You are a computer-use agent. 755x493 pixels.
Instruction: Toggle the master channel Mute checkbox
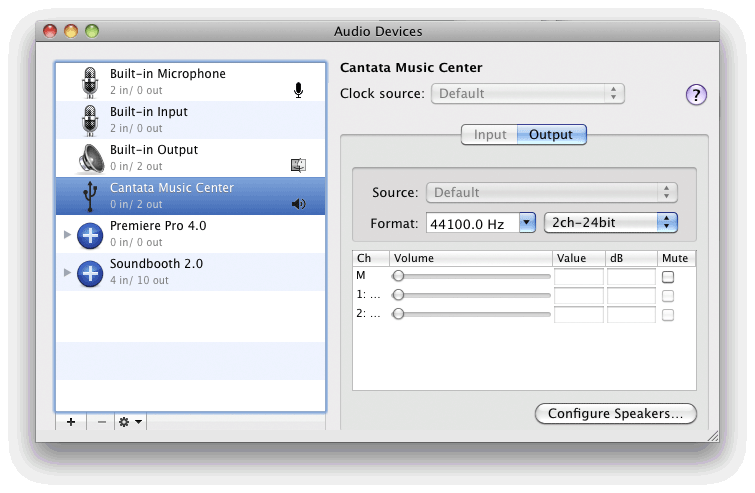pos(668,276)
